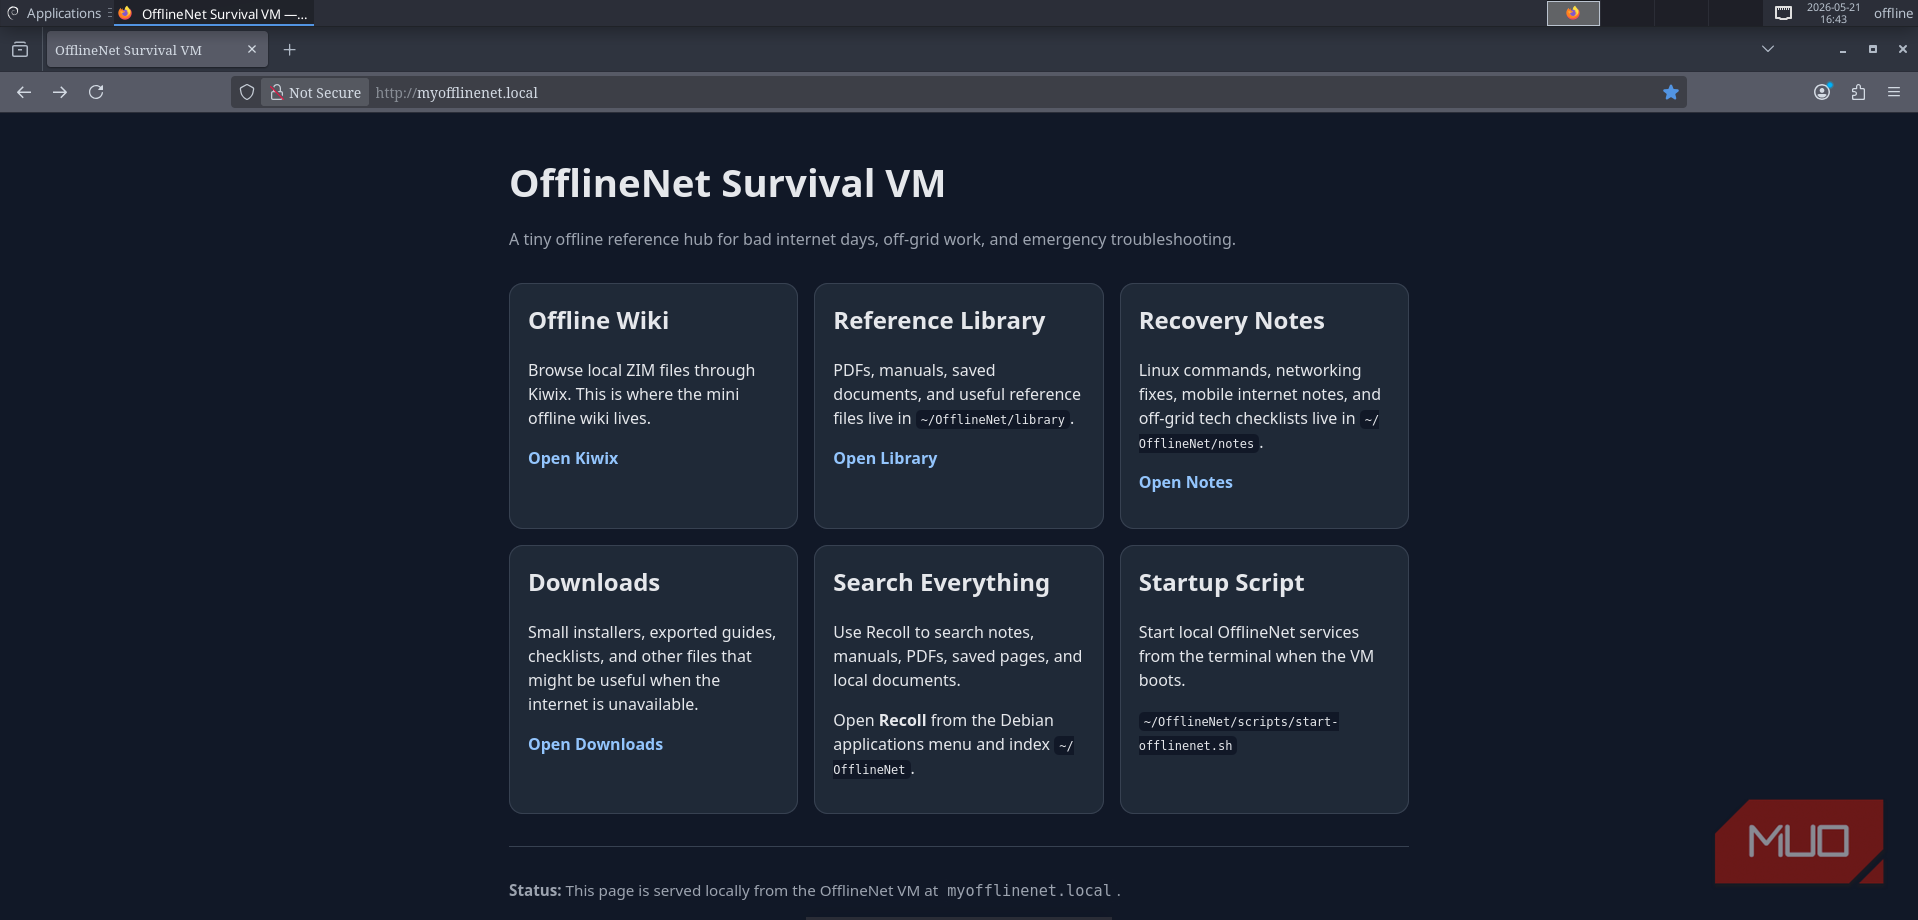The height and width of the screenshot is (920, 1918).
Task: Click the tracking protection shield icon
Action: click(x=247, y=92)
